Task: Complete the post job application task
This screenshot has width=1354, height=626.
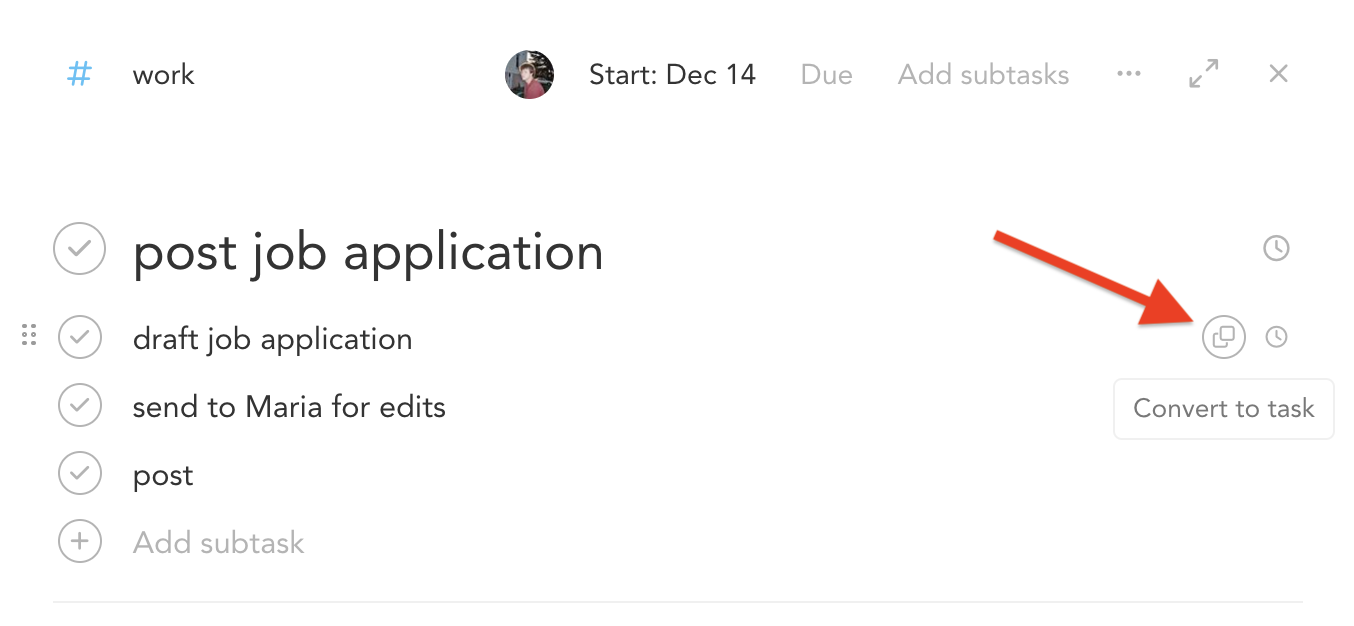Action: pyautogui.click(x=79, y=249)
